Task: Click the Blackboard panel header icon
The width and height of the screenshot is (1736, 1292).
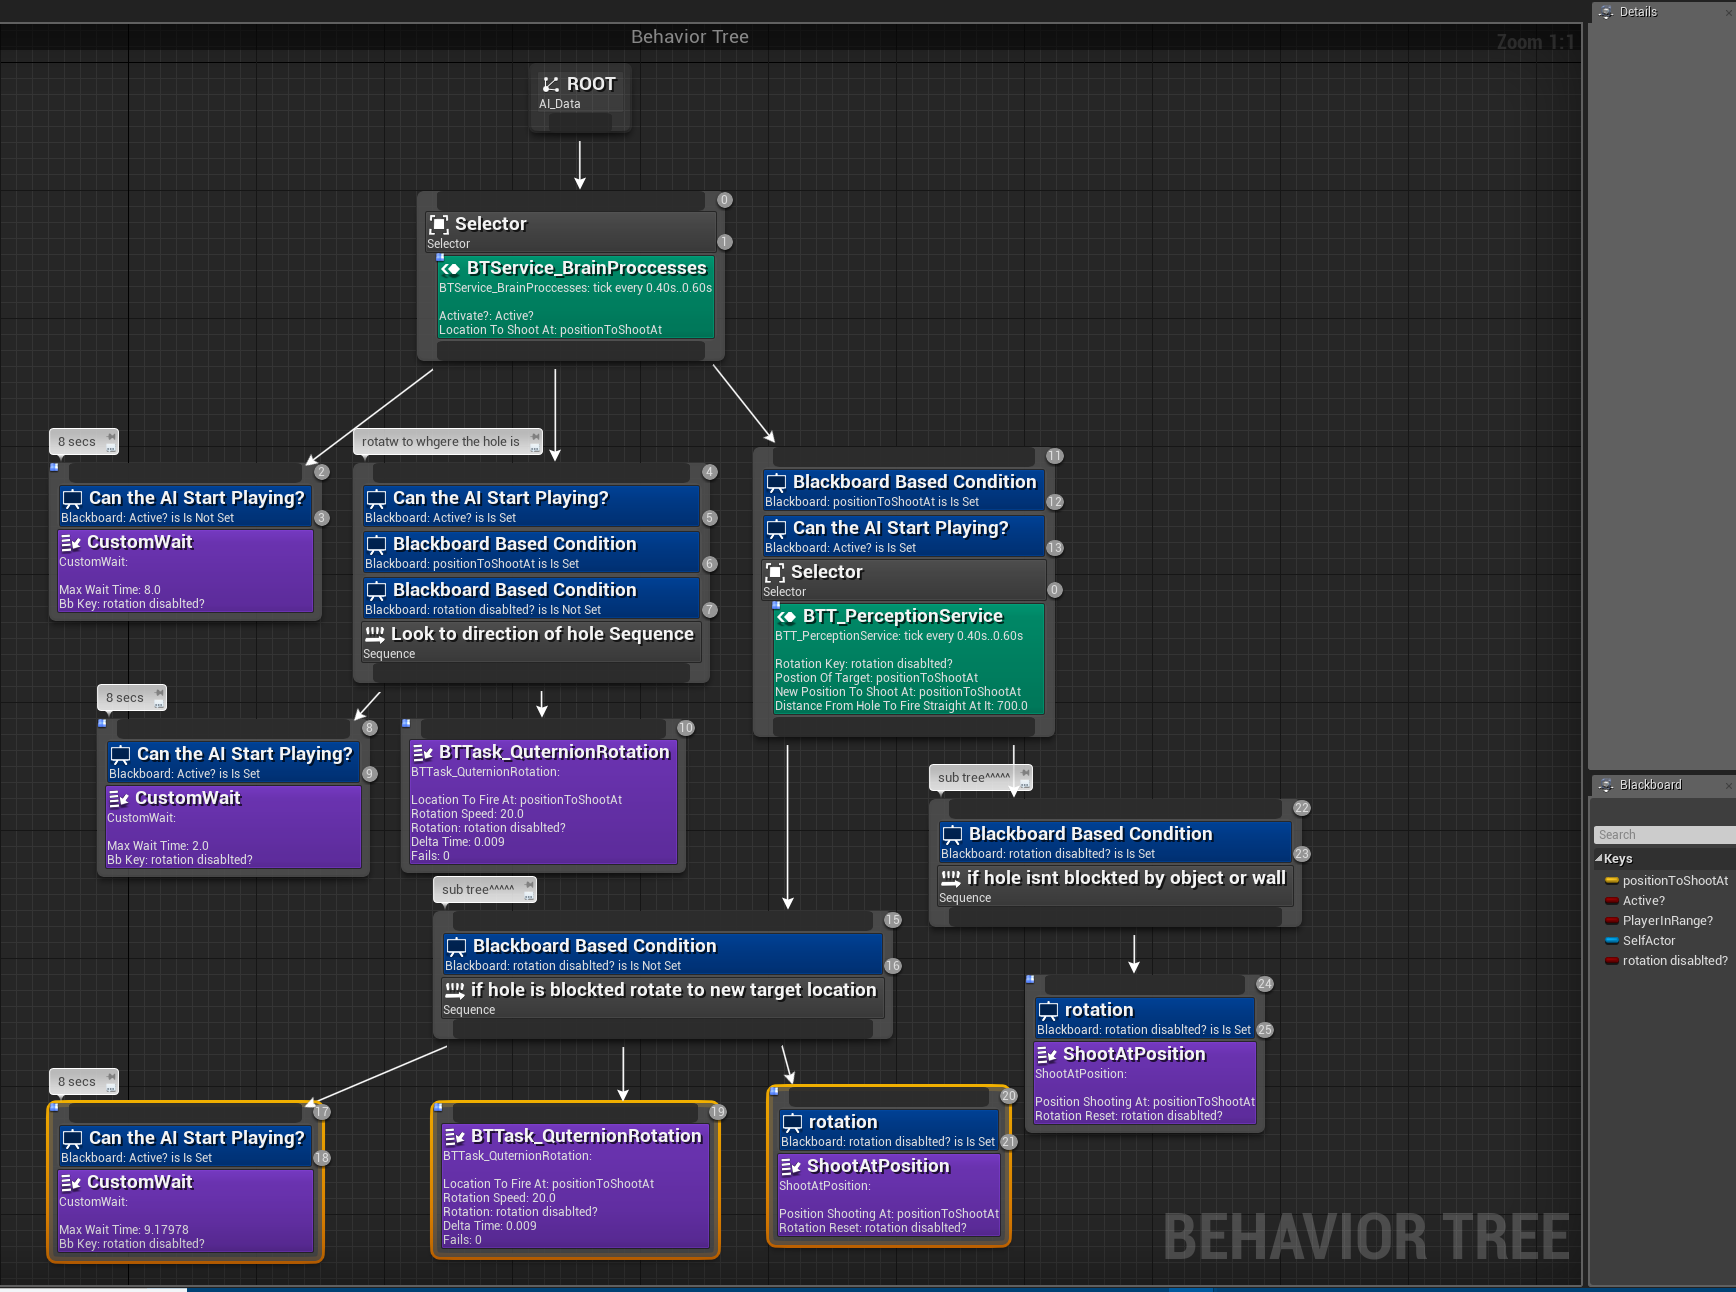Action: pyautogui.click(x=1604, y=785)
